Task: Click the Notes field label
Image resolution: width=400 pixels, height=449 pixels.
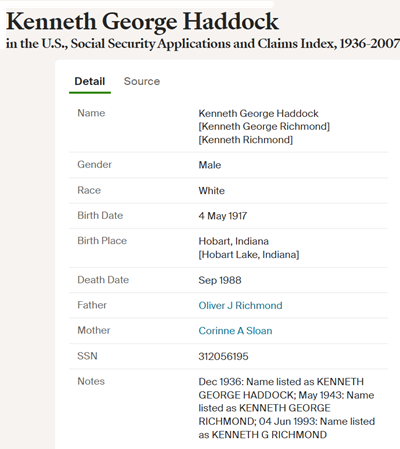Action: (x=91, y=381)
